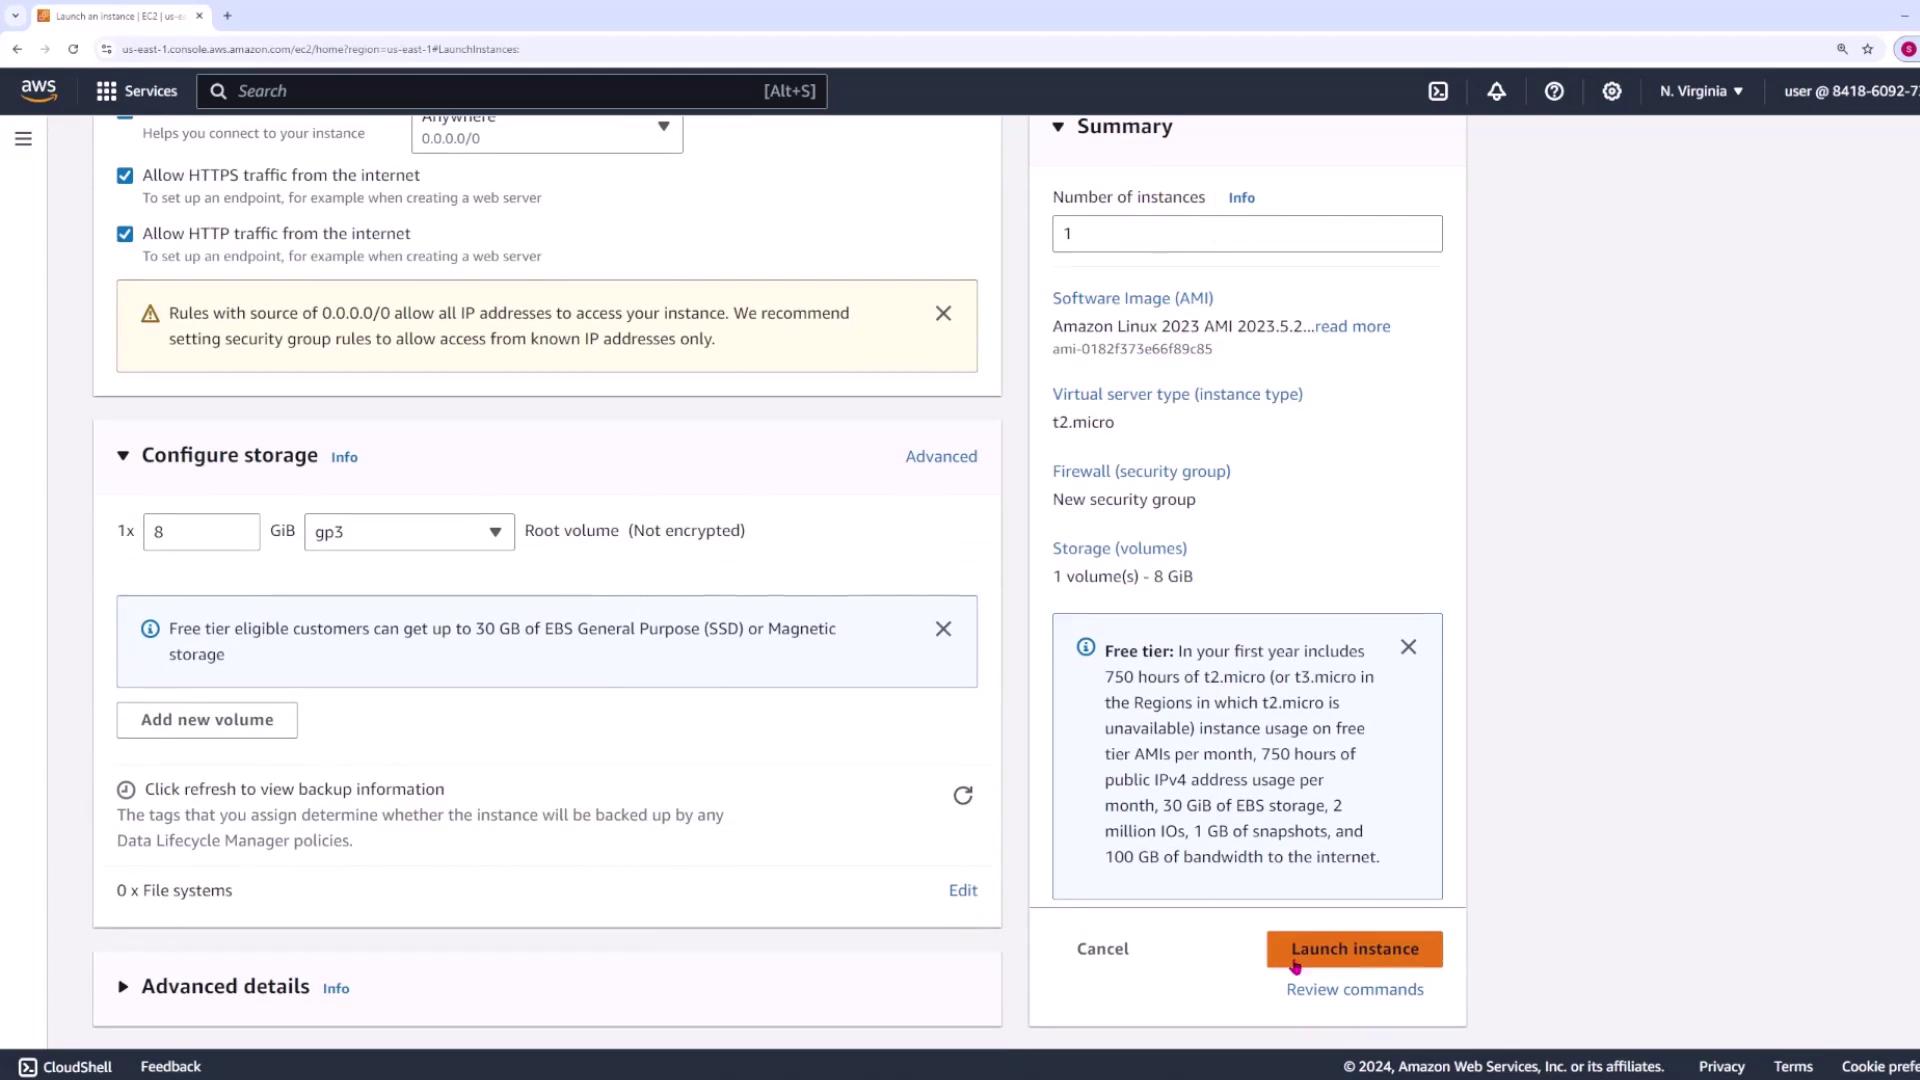The height and width of the screenshot is (1080, 1920).
Task: Open the notifications bell icon
Action: pos(1496,91)
